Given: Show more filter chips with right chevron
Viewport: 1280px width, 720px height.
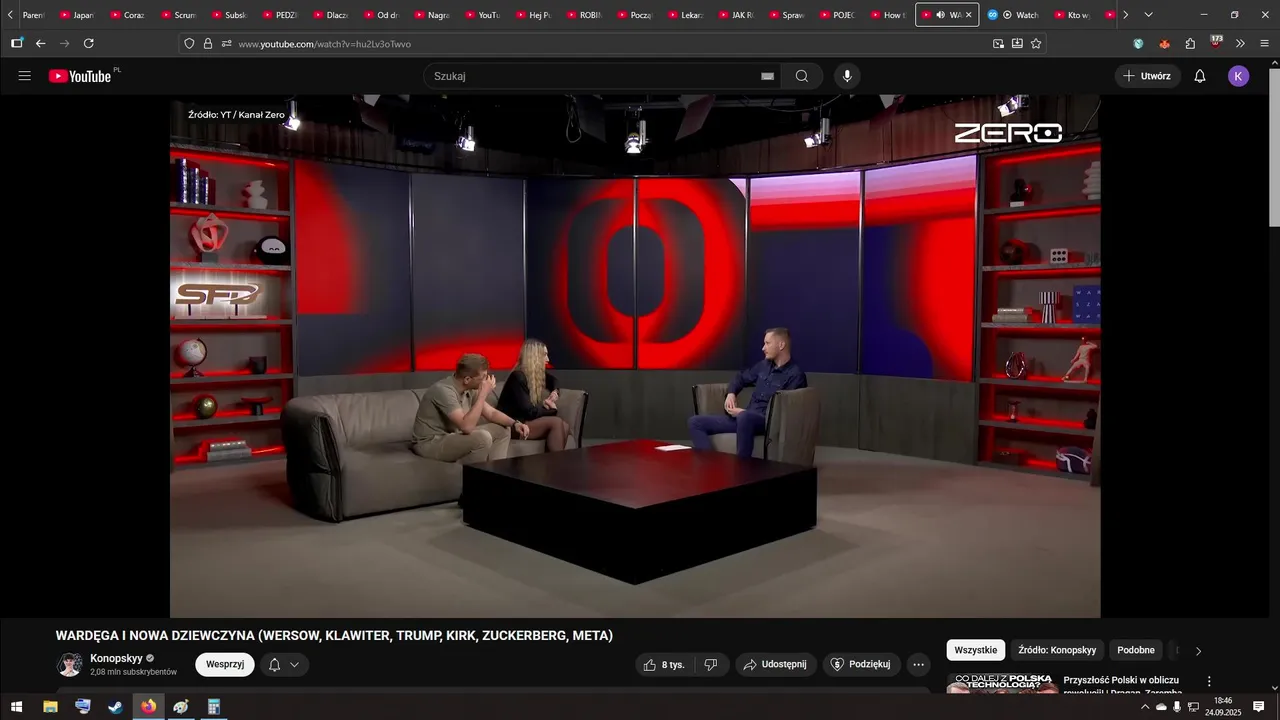Looking at the screenshot, I should [x=1198, y=651].
